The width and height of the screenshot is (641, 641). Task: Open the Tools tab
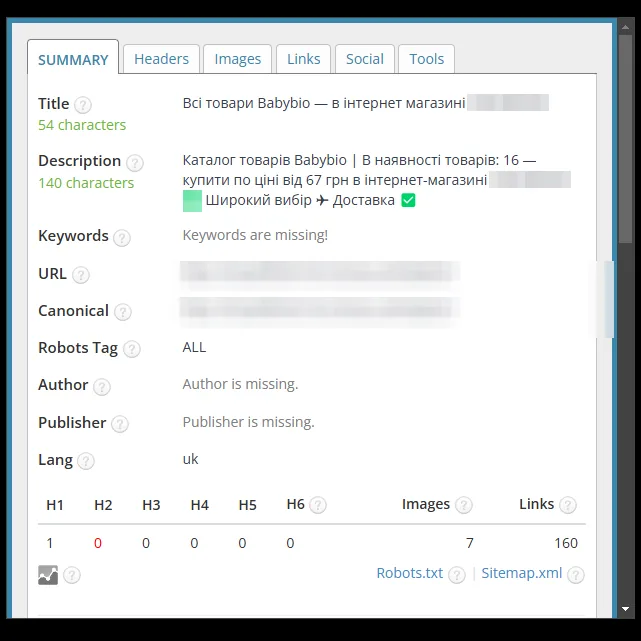click(426, 59)
